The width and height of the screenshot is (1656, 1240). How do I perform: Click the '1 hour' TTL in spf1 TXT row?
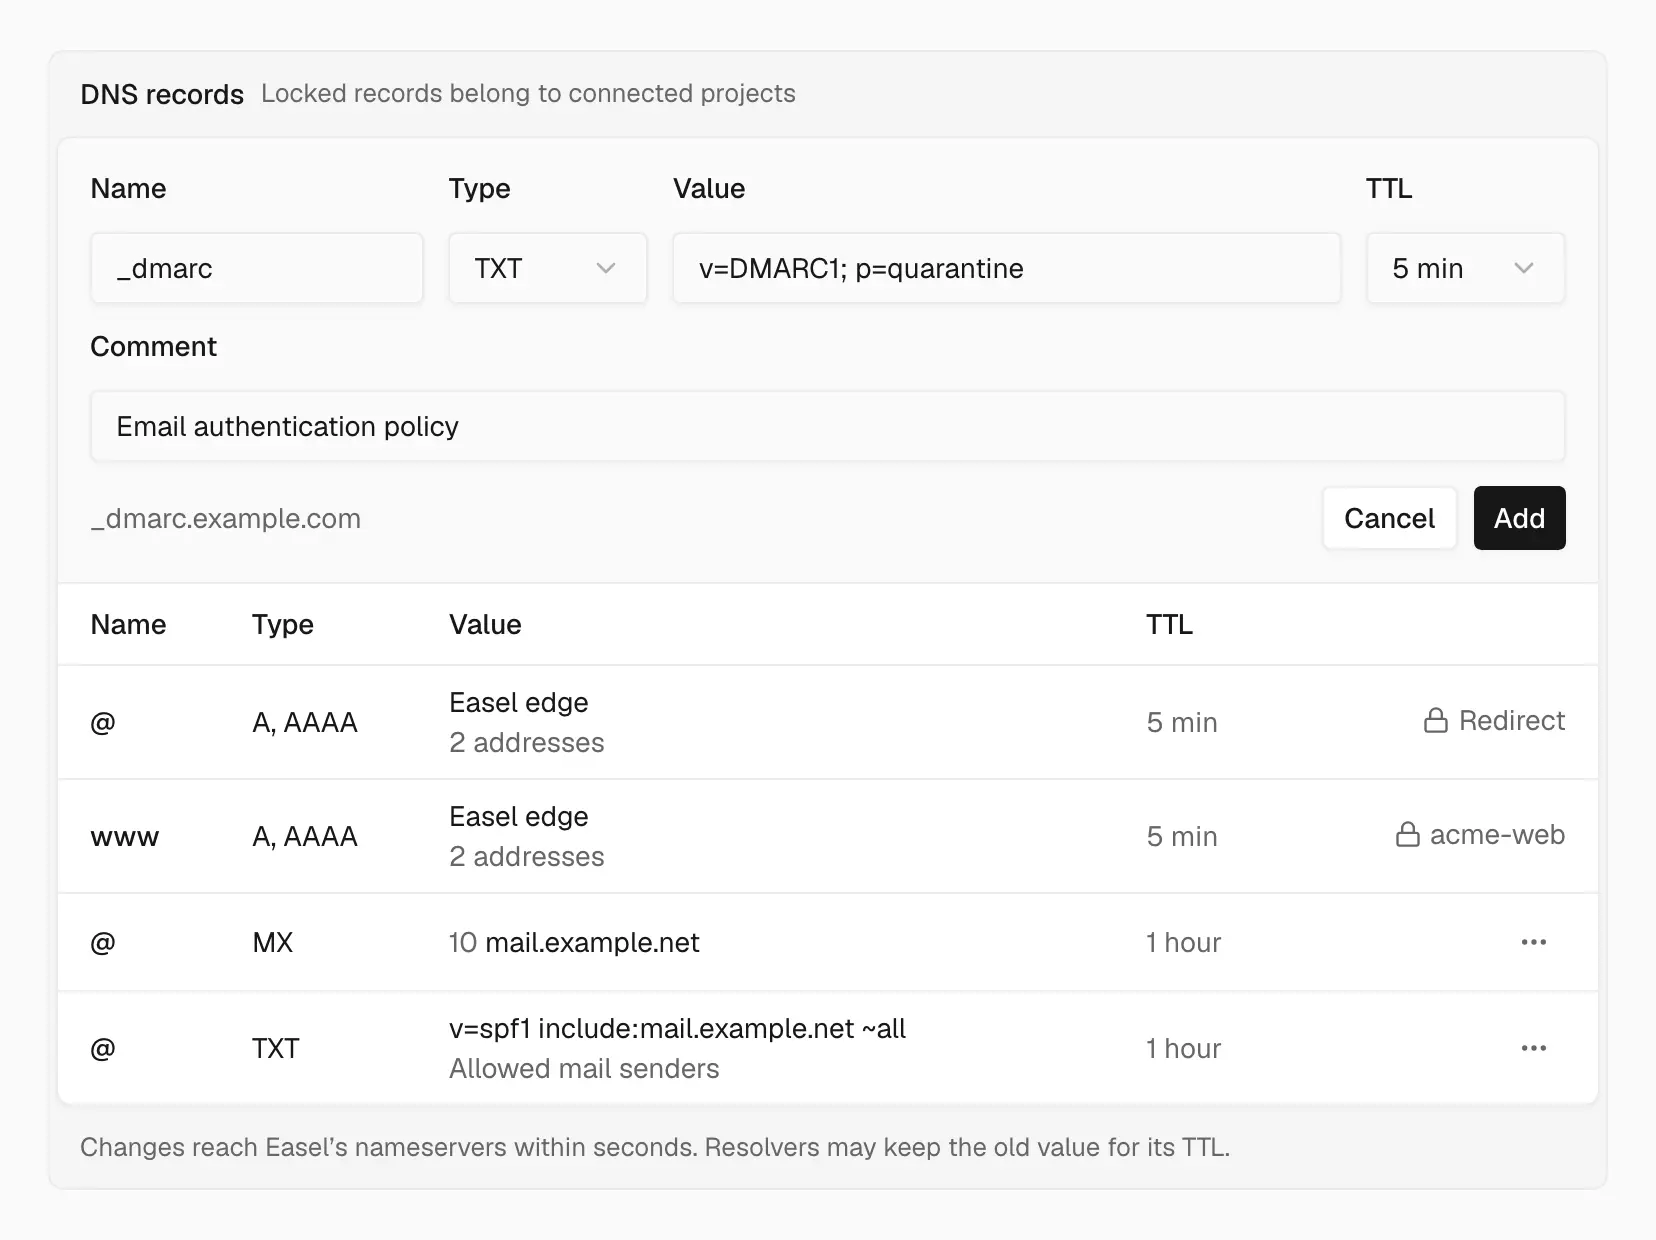click(x=1184, y=1049)
